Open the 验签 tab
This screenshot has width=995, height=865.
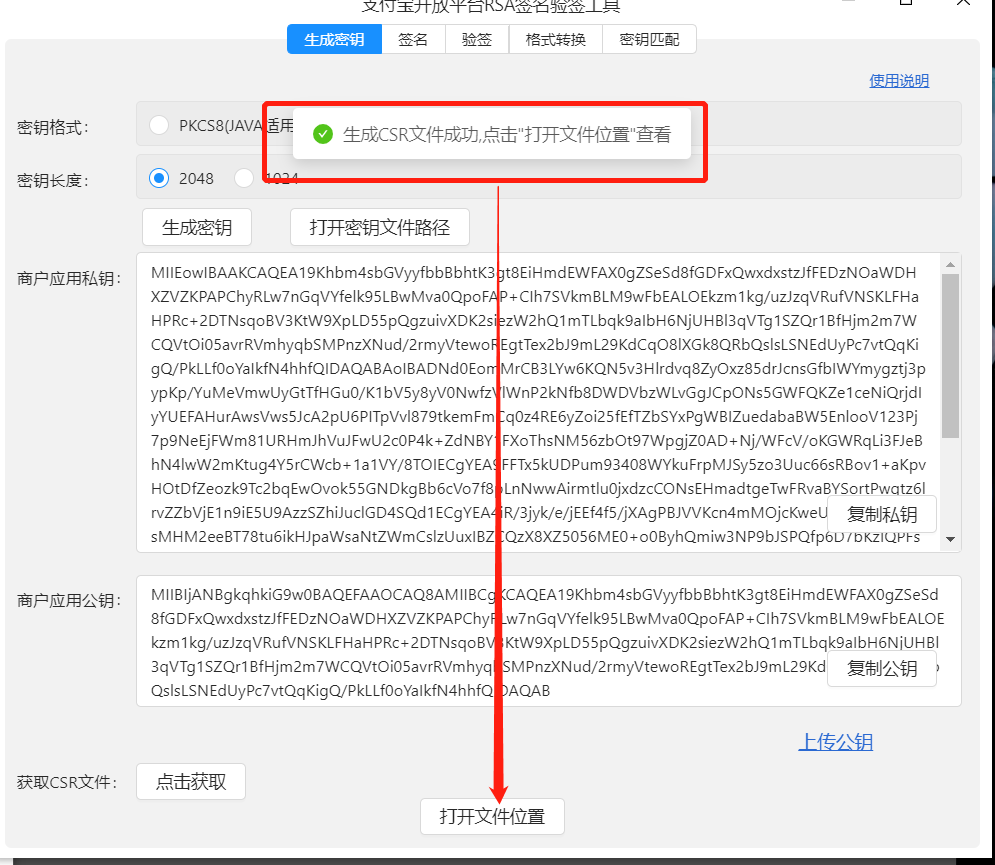(x=477, y=39)
